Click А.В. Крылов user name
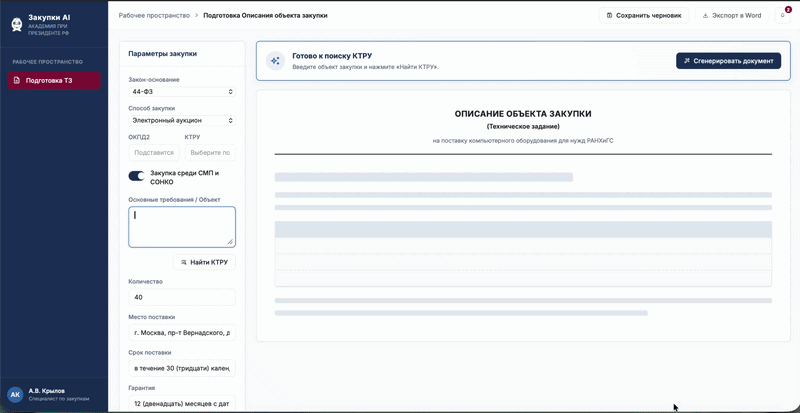Screen dimensions: 800x413 [47, 391]
